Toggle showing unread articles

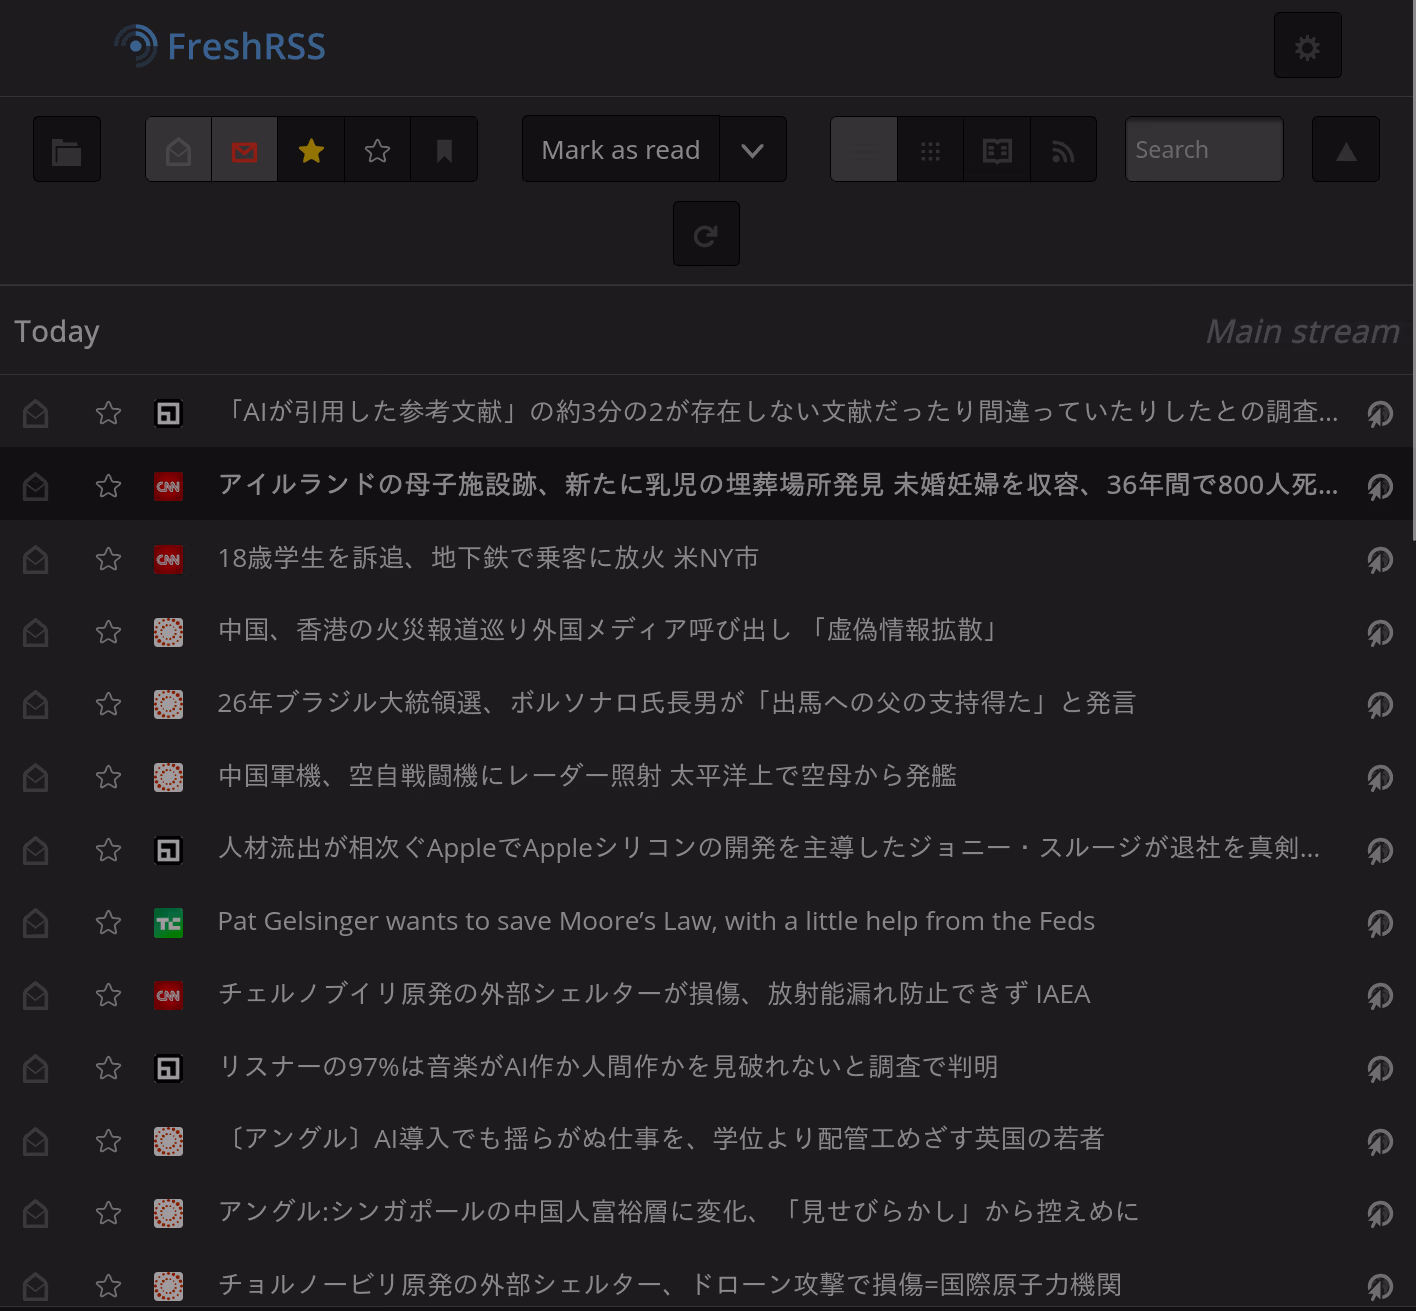(244, 150)
